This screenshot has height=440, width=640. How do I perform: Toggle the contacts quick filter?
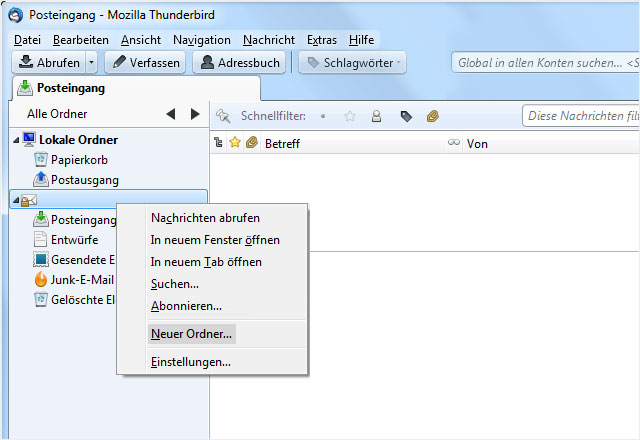[376, 116]
